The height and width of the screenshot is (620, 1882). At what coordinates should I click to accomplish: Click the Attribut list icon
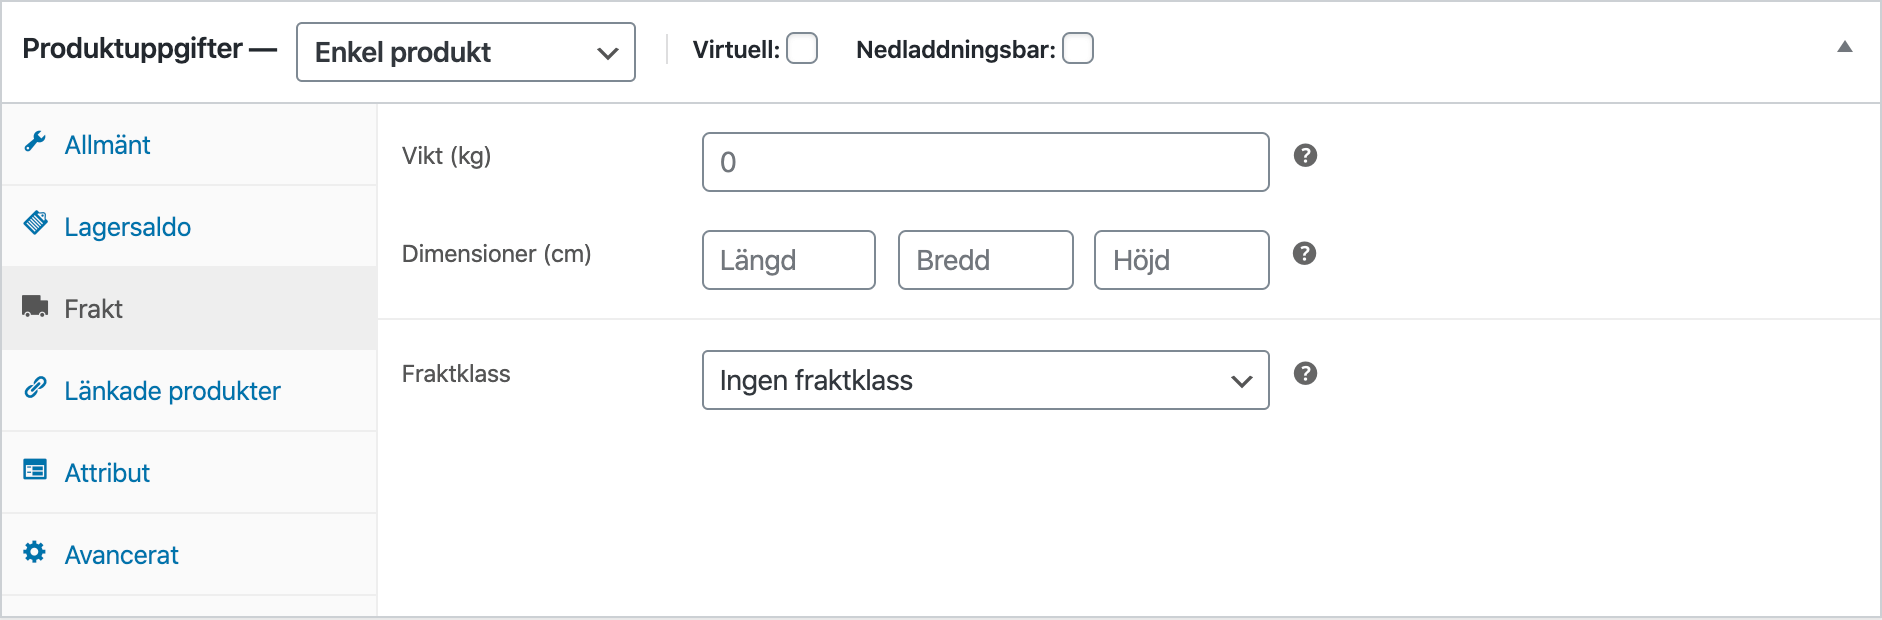coord(35,469)
